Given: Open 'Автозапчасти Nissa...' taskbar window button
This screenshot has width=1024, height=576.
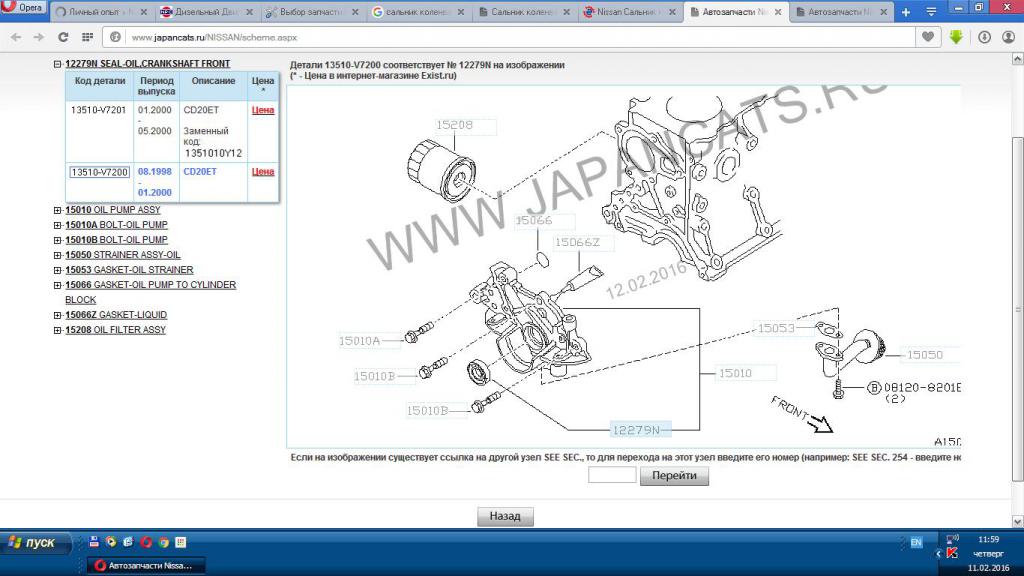Looking at the screenshot, I should [x=146, y=566].
